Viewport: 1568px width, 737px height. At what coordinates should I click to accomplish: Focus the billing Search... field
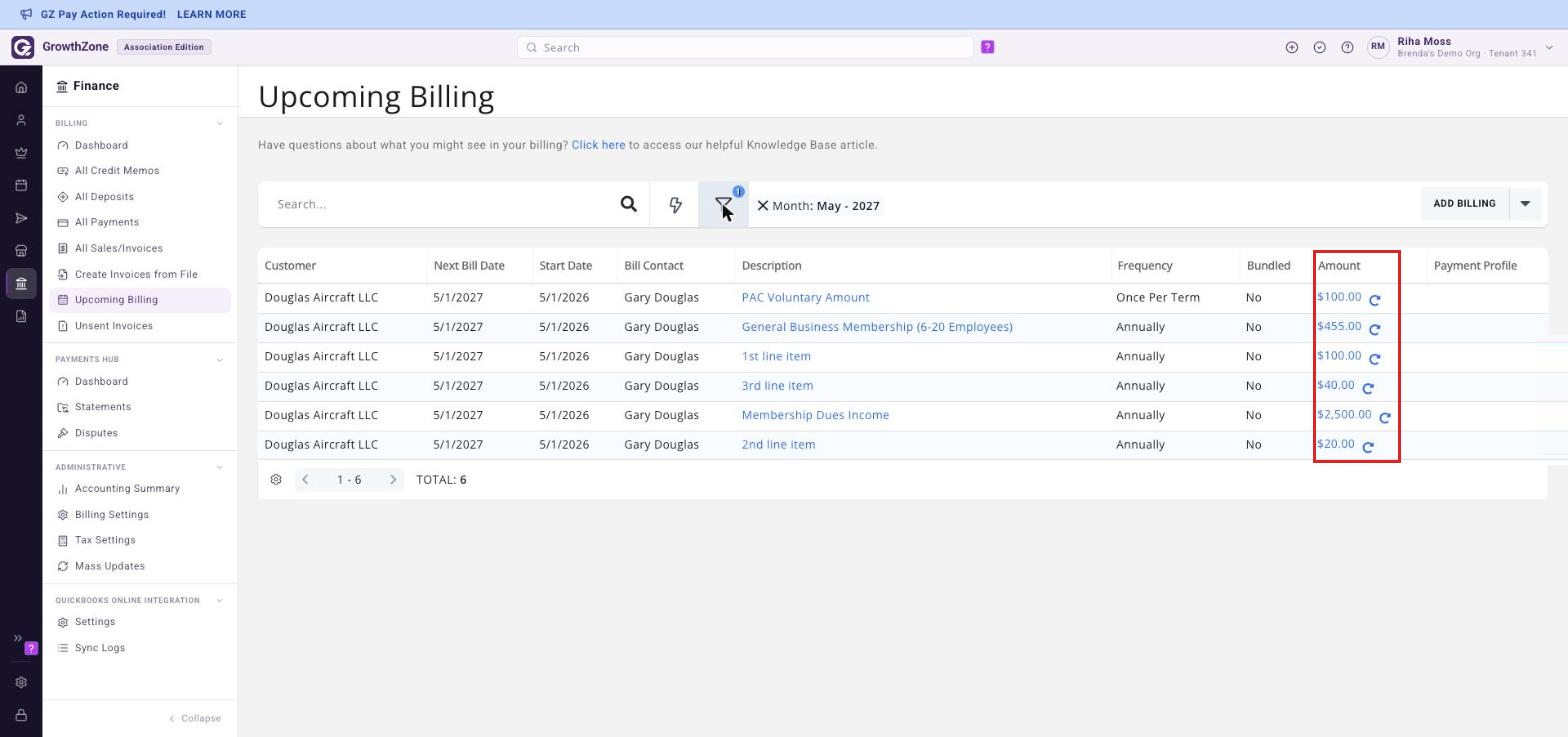440,204
